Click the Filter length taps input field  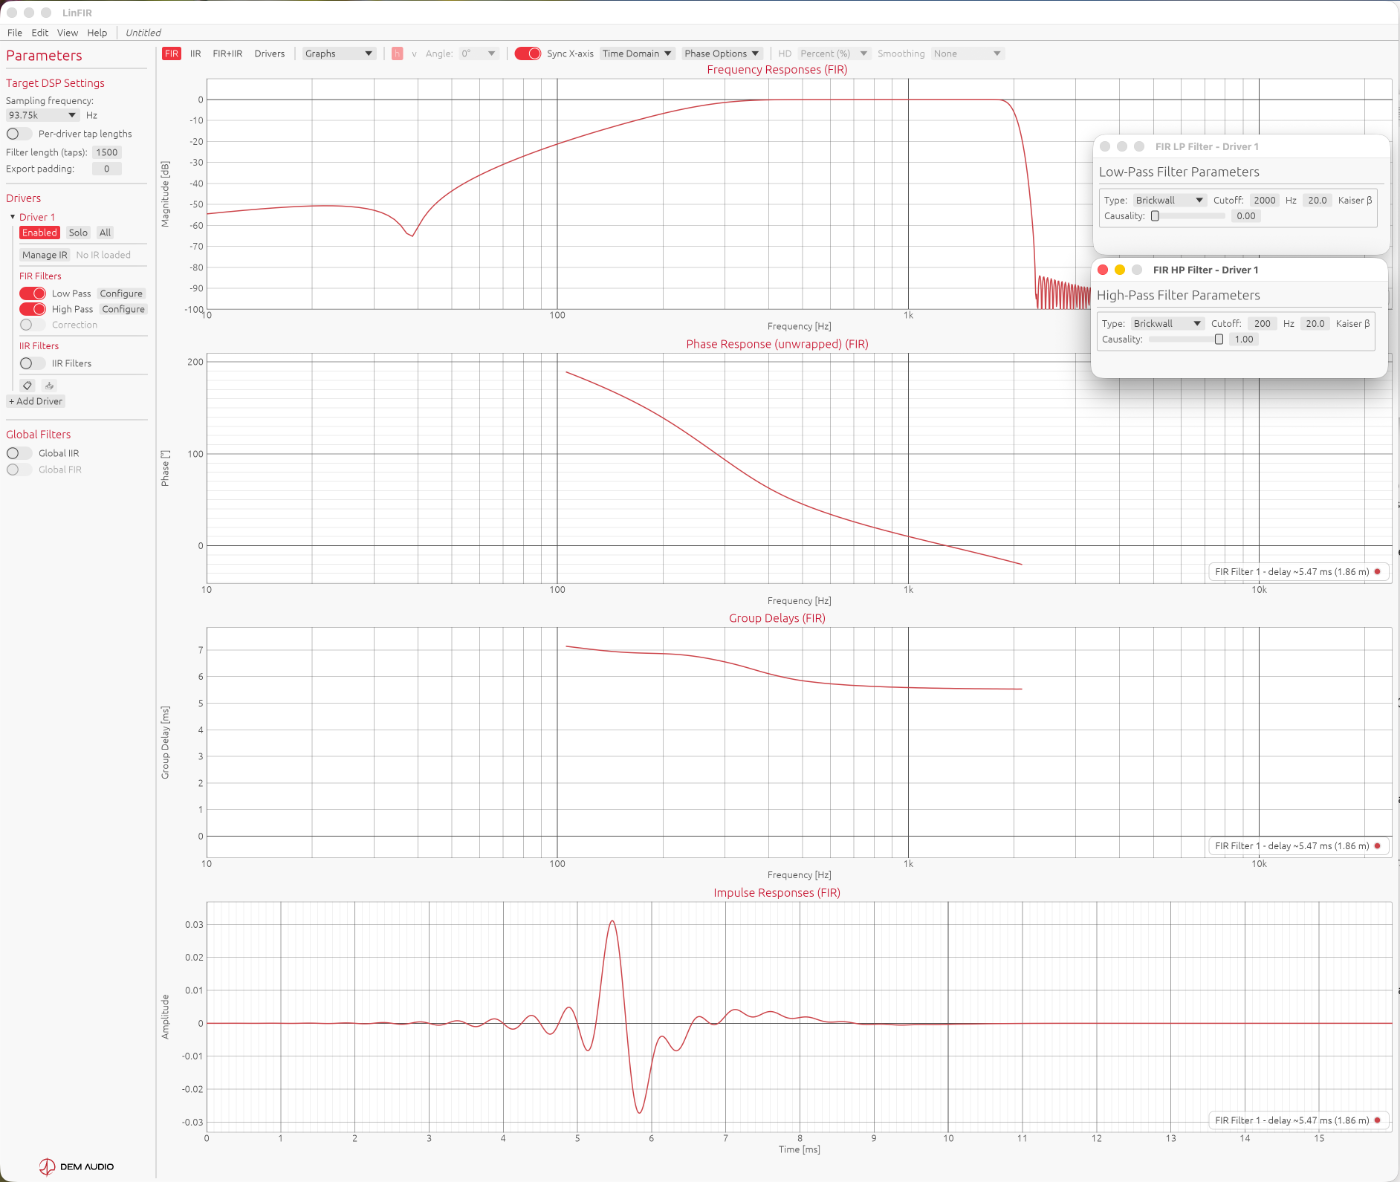tap(107, 153)
